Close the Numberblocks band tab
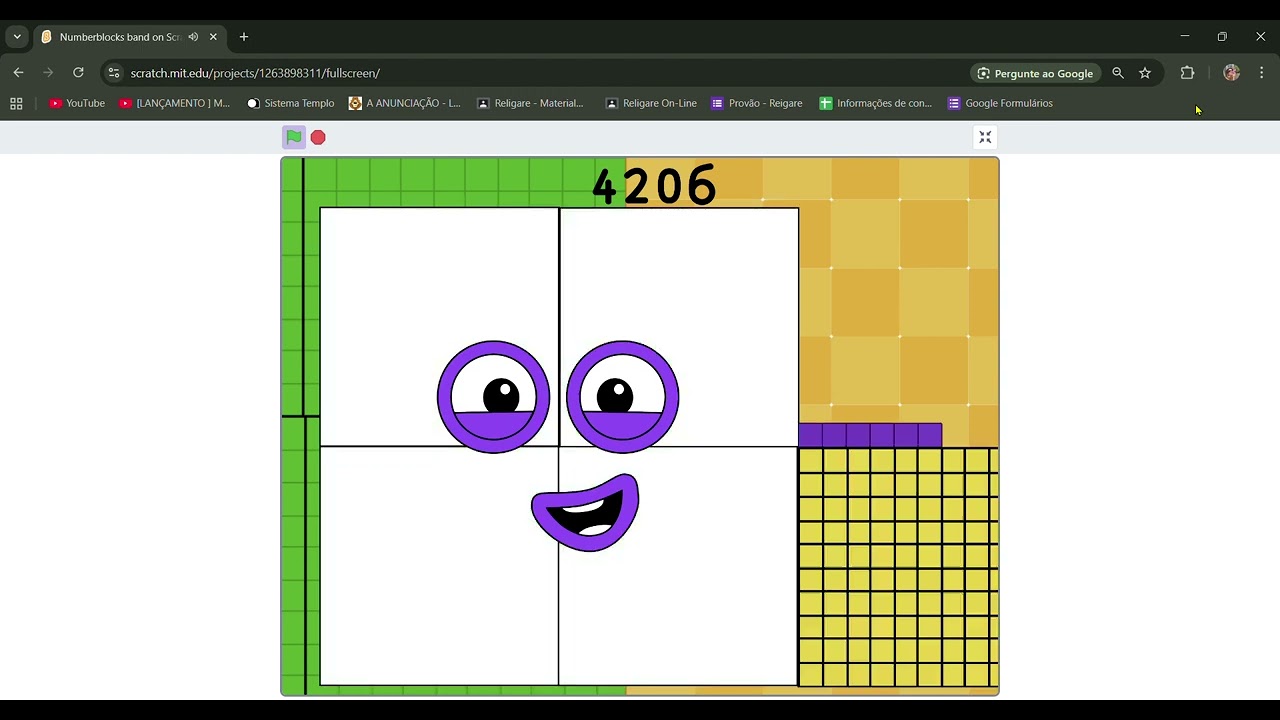The width and height of the screenshot is (1280, 720). click(213, 37)
